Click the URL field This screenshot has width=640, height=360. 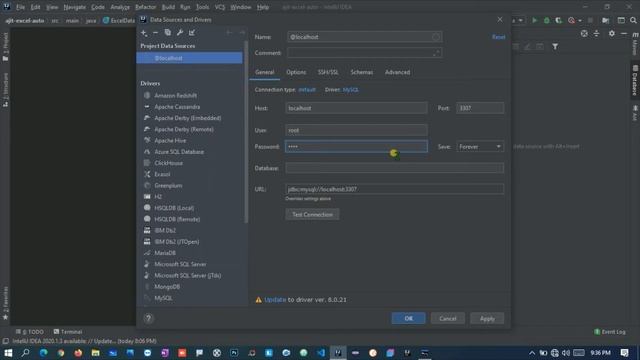tap(394, 189)
